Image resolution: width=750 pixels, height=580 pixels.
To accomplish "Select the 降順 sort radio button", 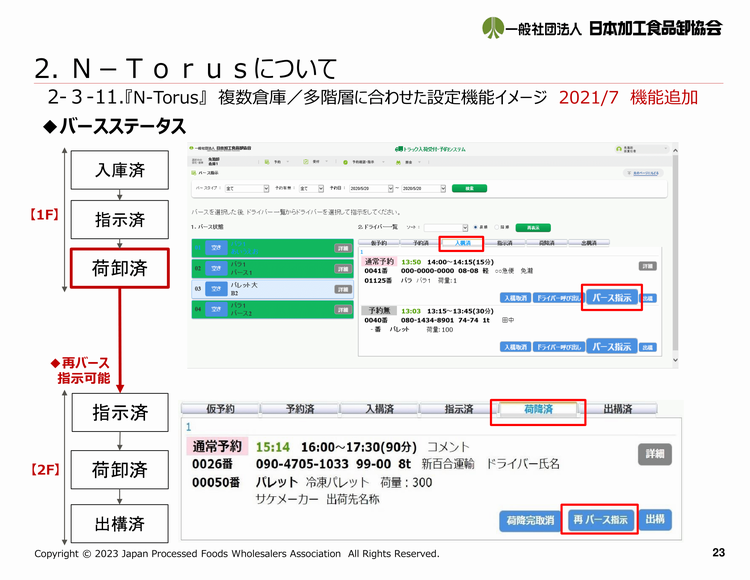I will [x=496, y=228].
